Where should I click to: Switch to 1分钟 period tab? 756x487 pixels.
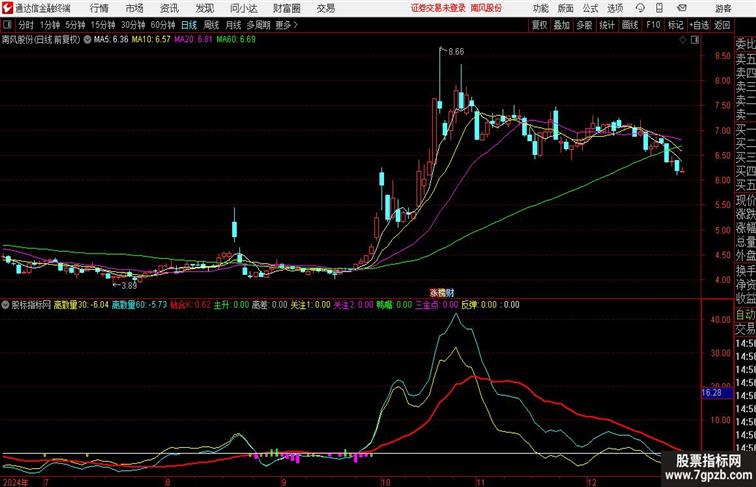(x=49, y=25)
